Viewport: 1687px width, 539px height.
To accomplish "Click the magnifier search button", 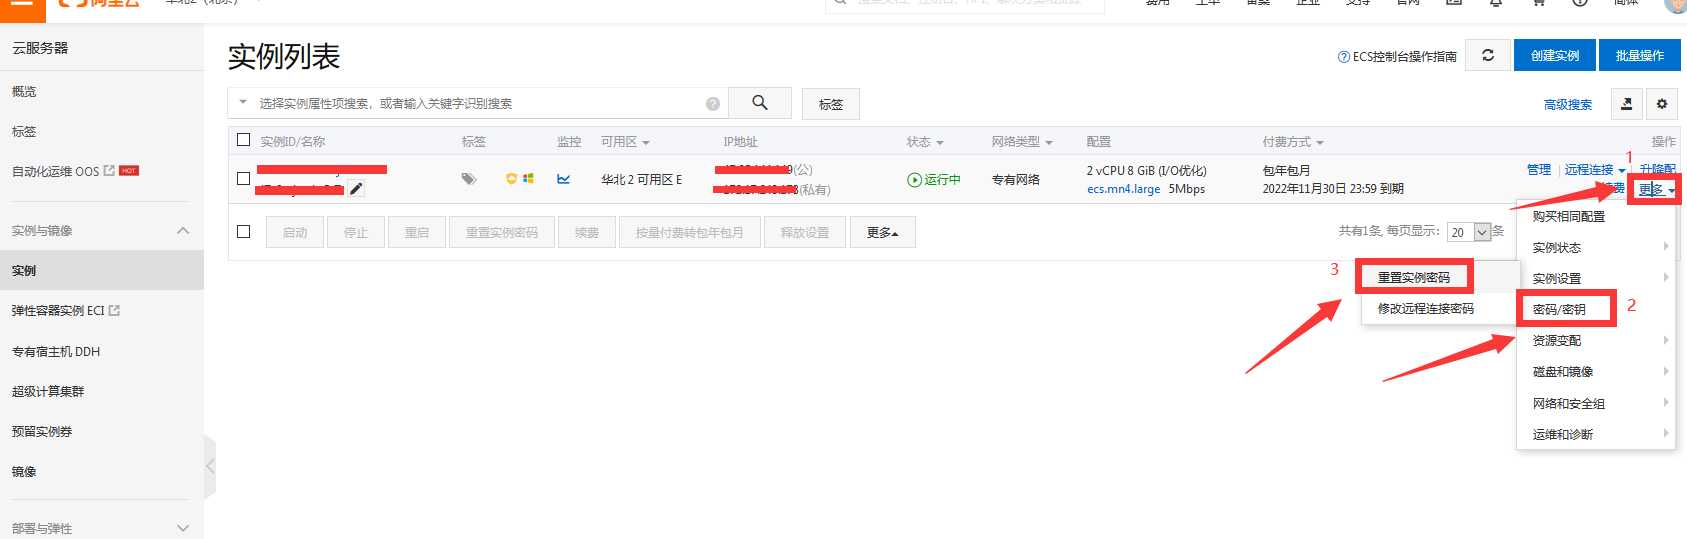I will coord(760,103).
